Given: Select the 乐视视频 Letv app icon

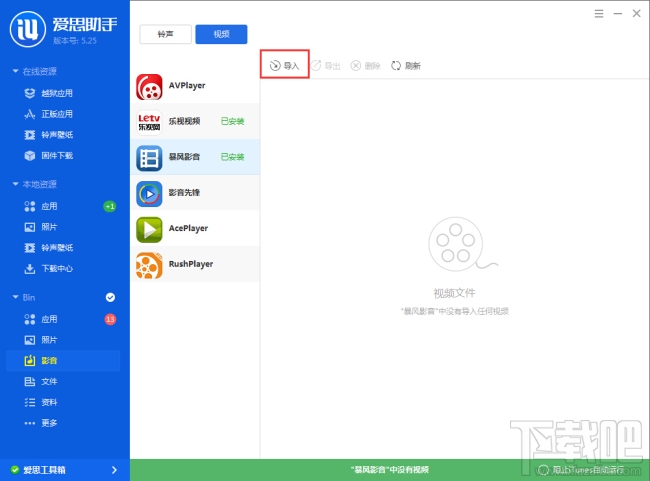Looking at the screenshot, I should [149, 123].
